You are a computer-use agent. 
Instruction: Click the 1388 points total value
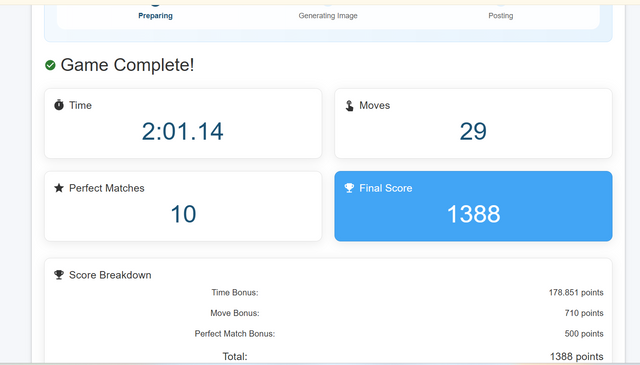click(577, 356)
